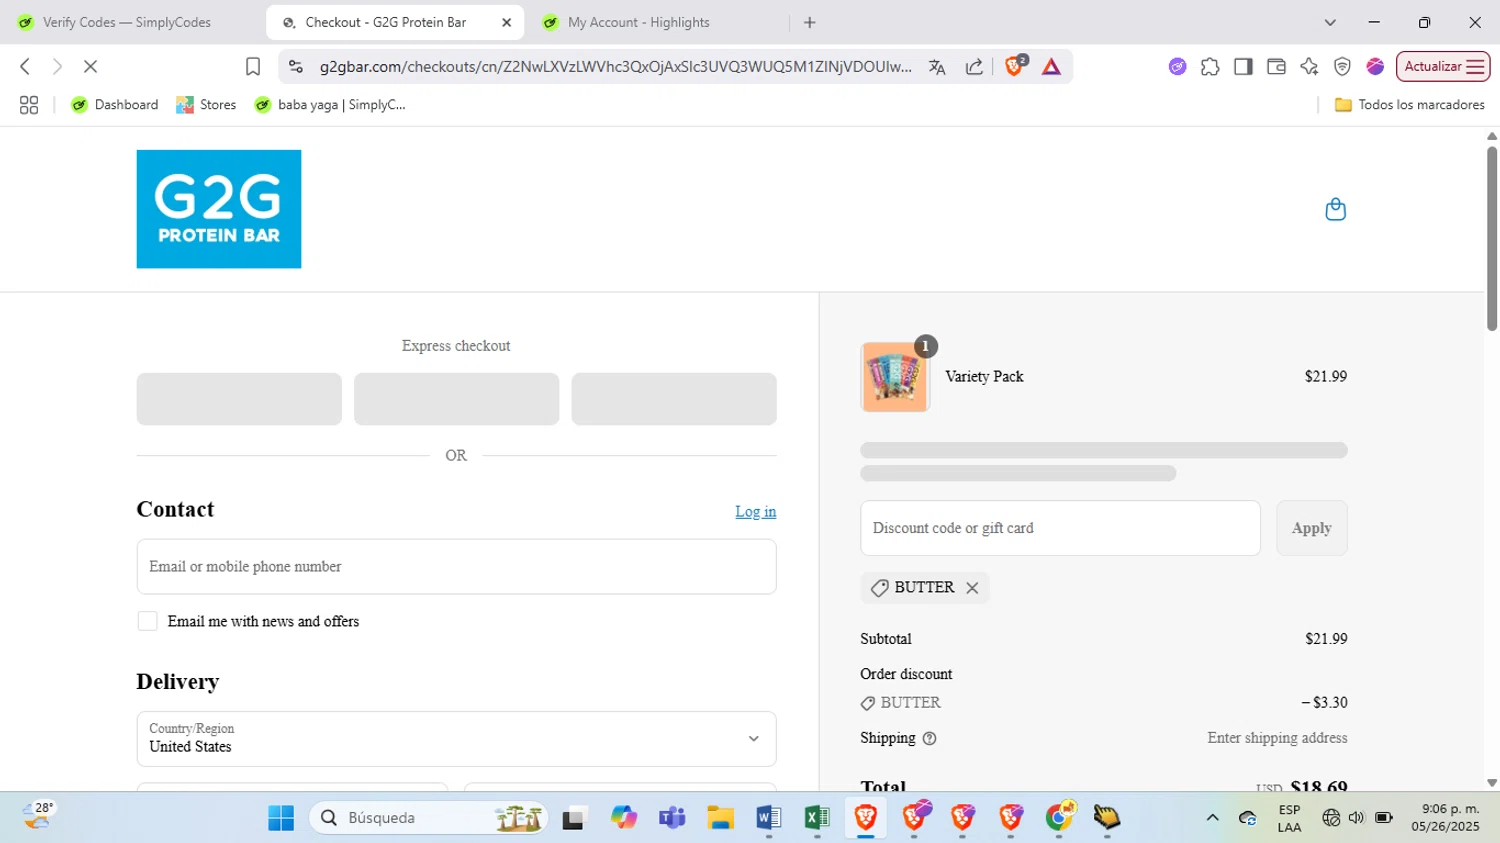Click the taskbar Búsqueda search box
The width and height of the screenshot is (1500, 843).
point(428,818)
